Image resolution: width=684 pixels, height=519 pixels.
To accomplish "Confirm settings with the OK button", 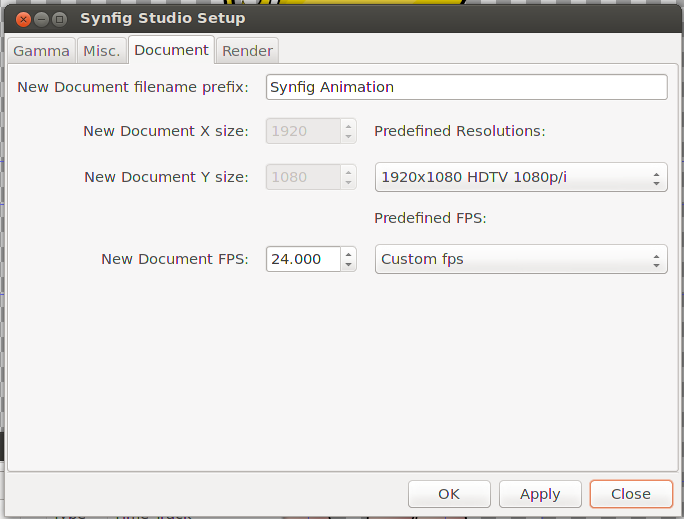I will pyautogui.click(x=449, y=494).
